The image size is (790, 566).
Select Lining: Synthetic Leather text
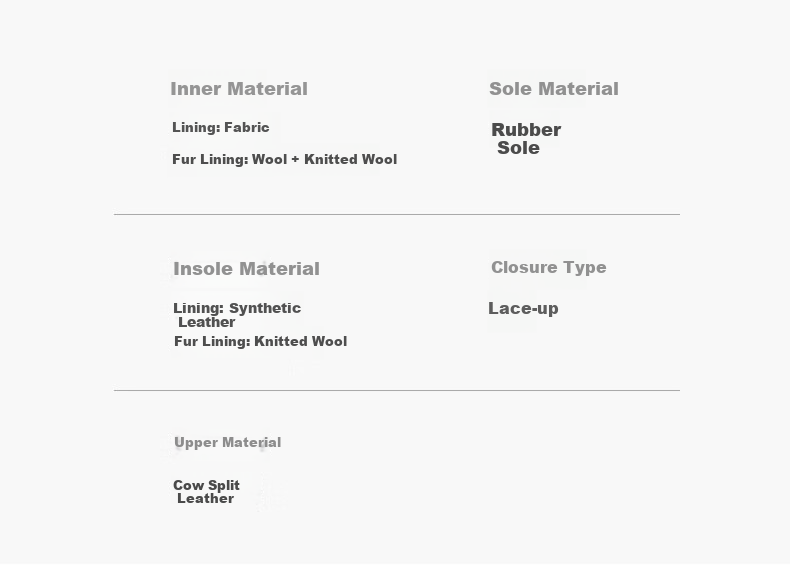click(237, 315)
